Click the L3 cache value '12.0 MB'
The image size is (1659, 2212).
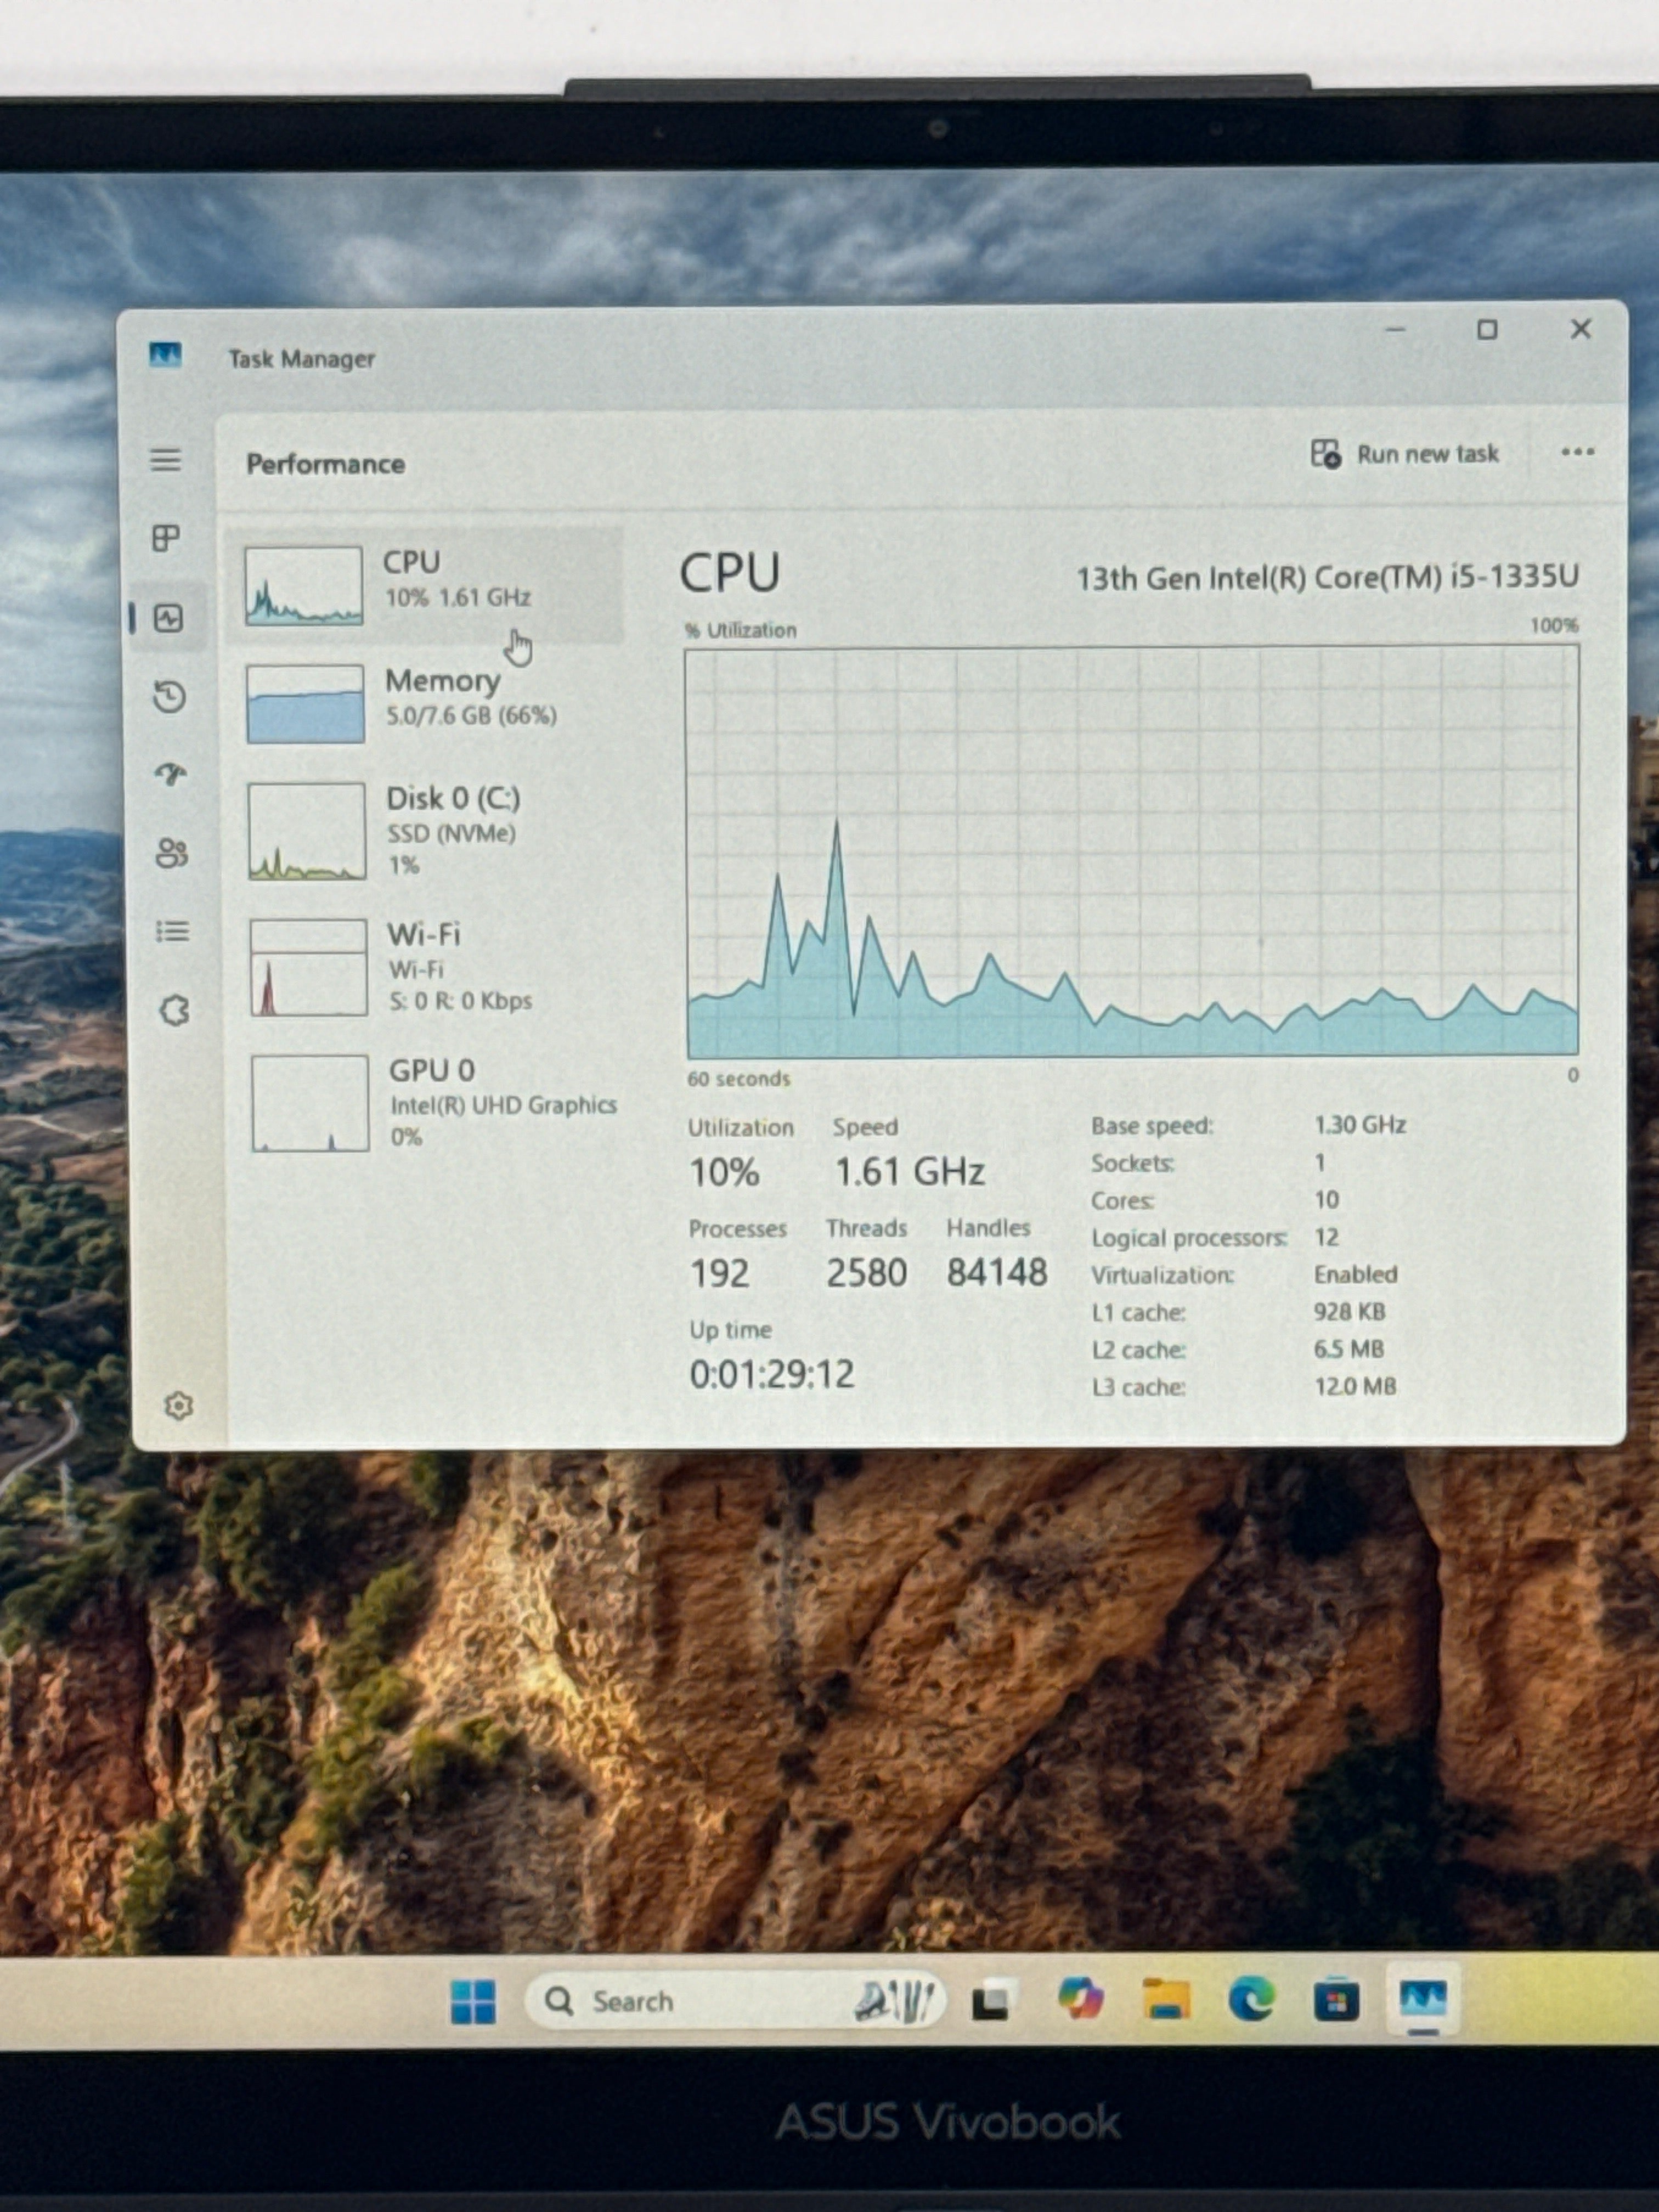click(x=1355, y=1386)
